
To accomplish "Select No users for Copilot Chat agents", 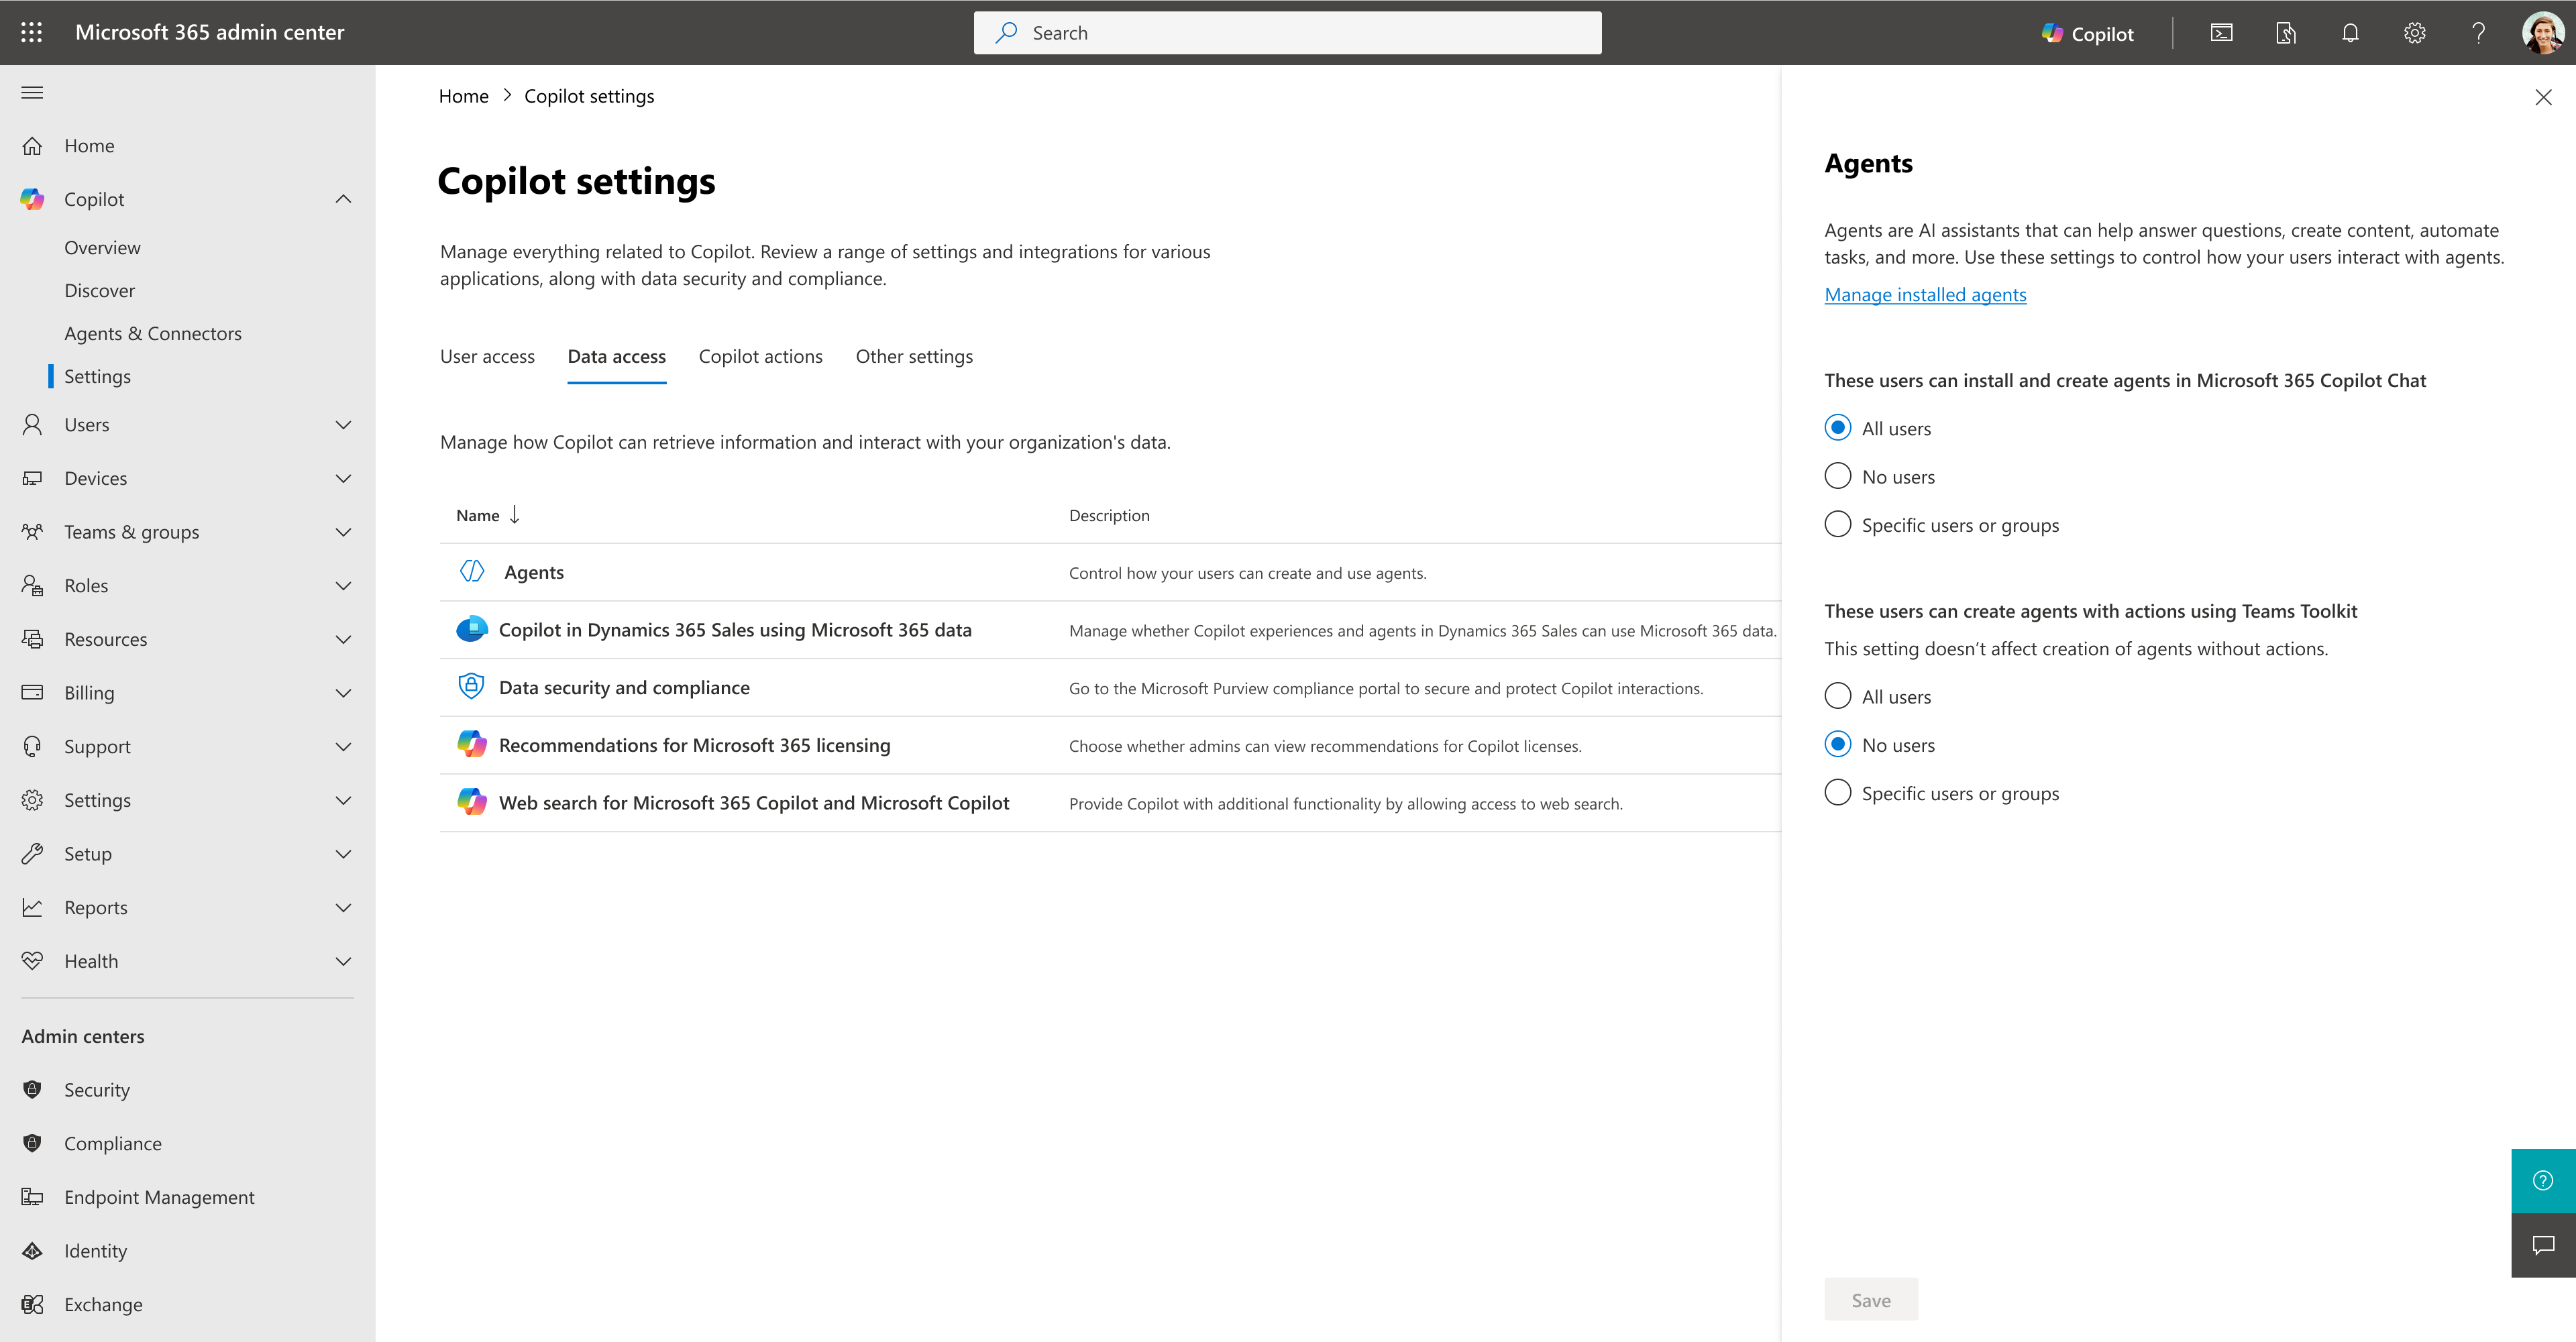I will pos(1838,476).
